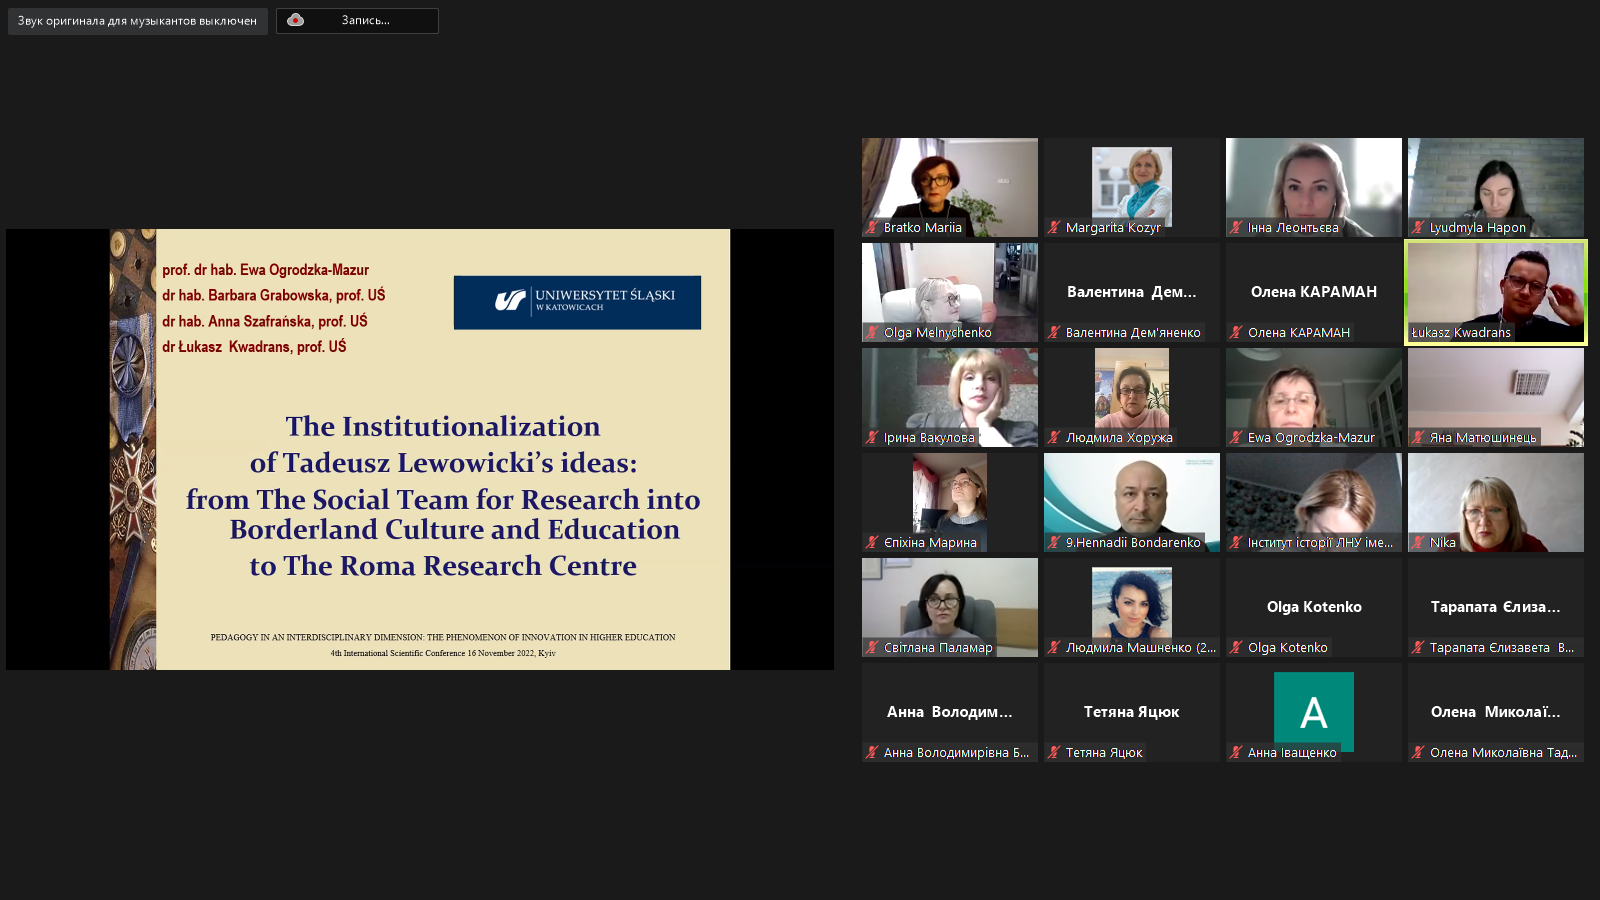Viewport: 1600px width, 900px height.
Task: Select Світлана Паламар's video tile
Action: click(949, 605)
